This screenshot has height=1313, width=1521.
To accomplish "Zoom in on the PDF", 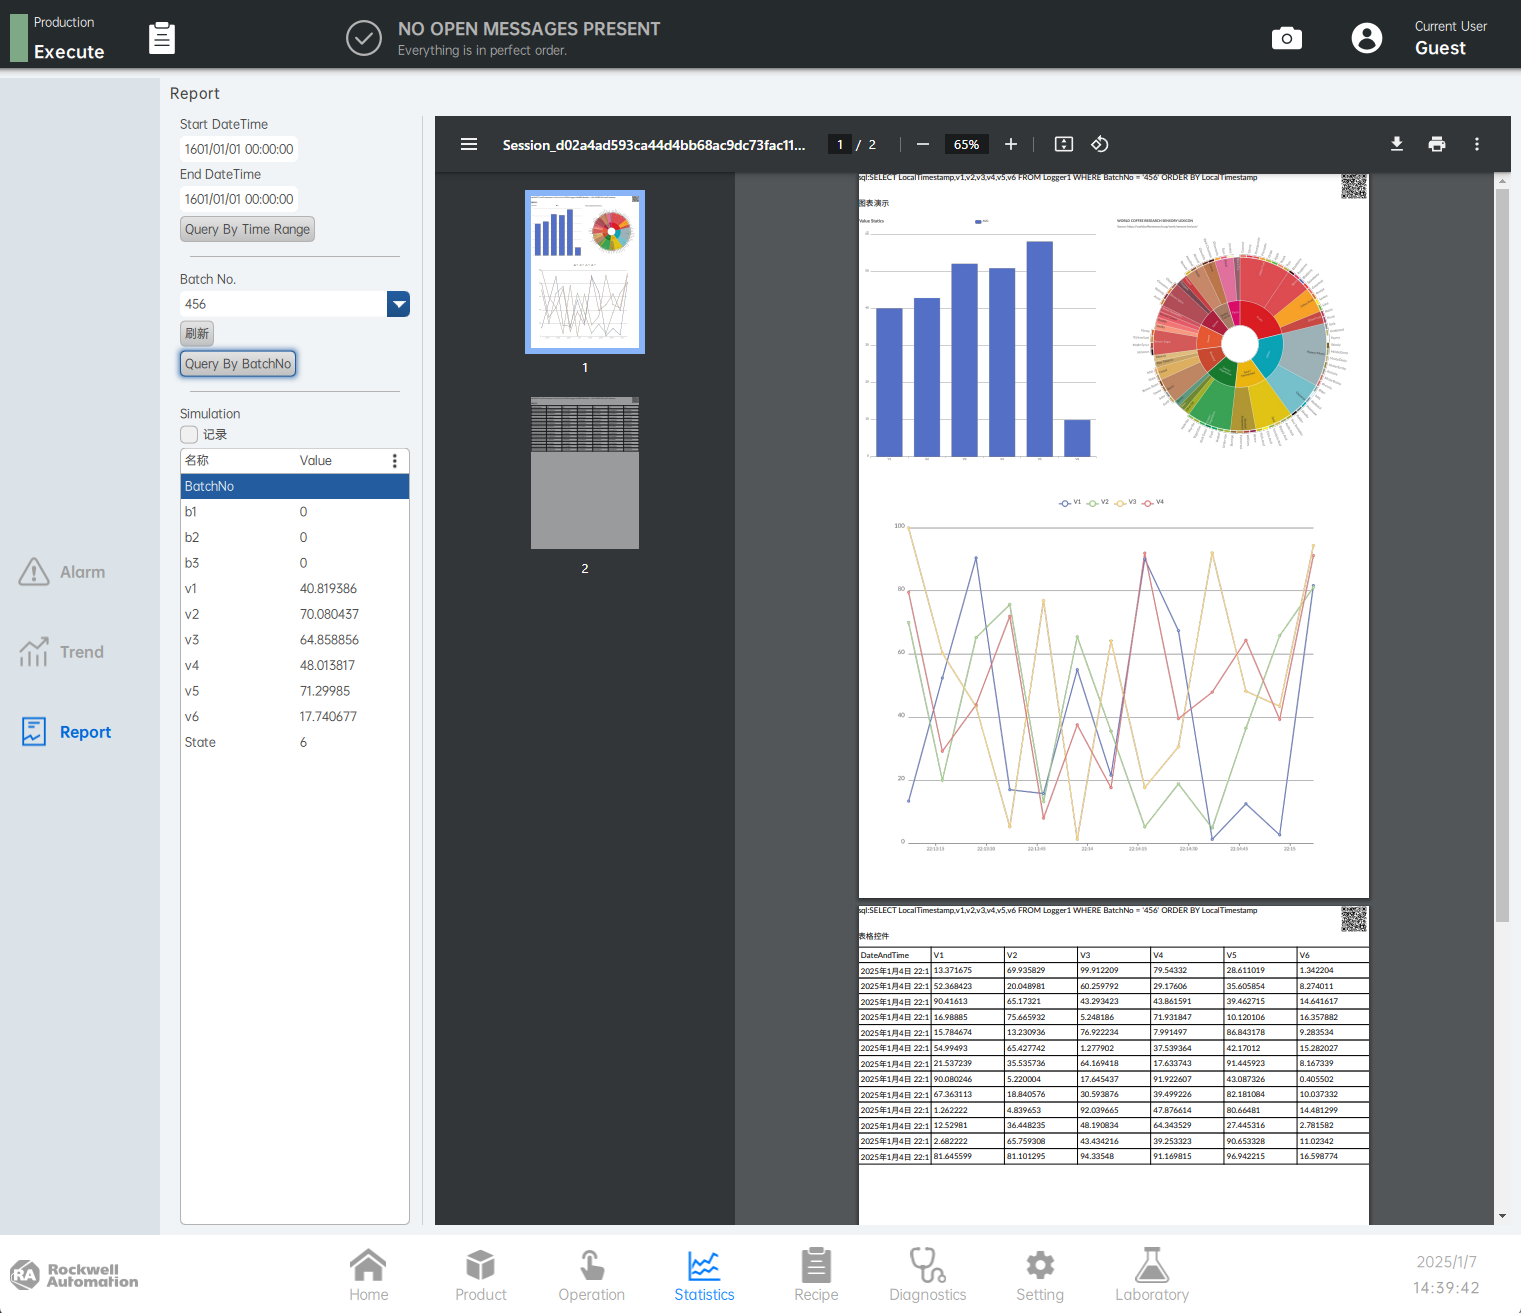I will pos(1011,144).
